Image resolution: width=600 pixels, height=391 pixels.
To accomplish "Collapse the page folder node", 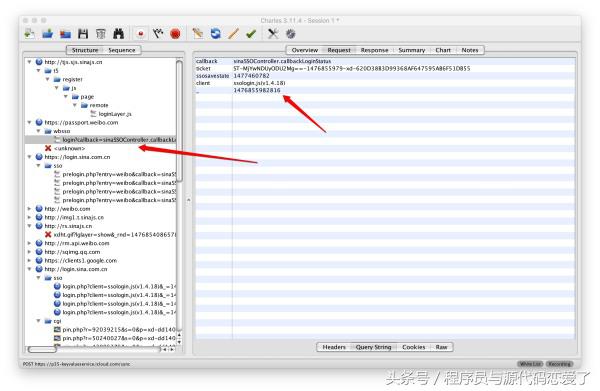I will click(65, 96).
